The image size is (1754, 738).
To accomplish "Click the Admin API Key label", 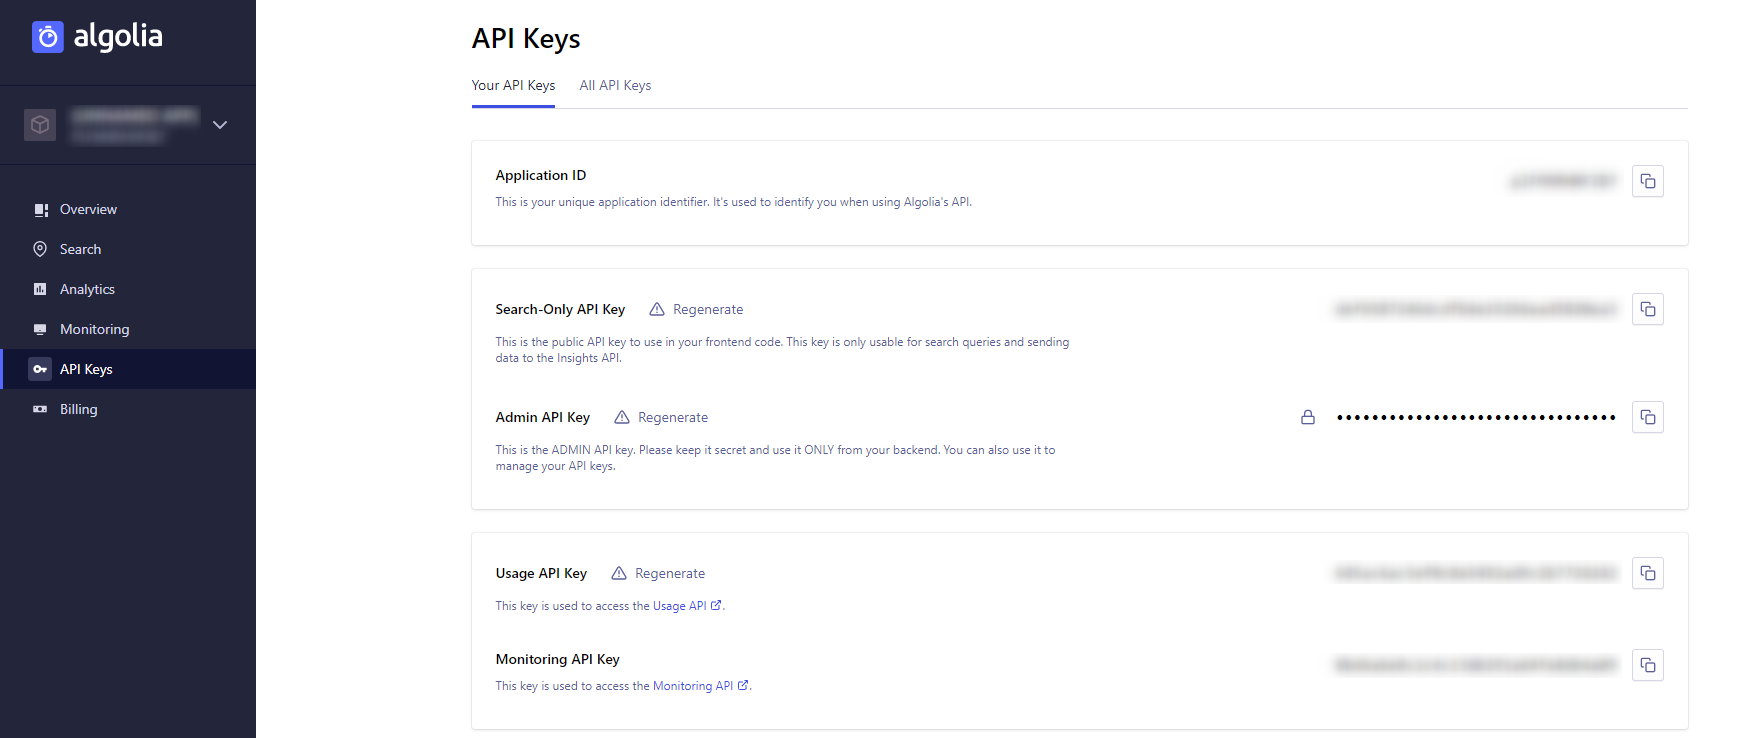I will pos(543,418).
